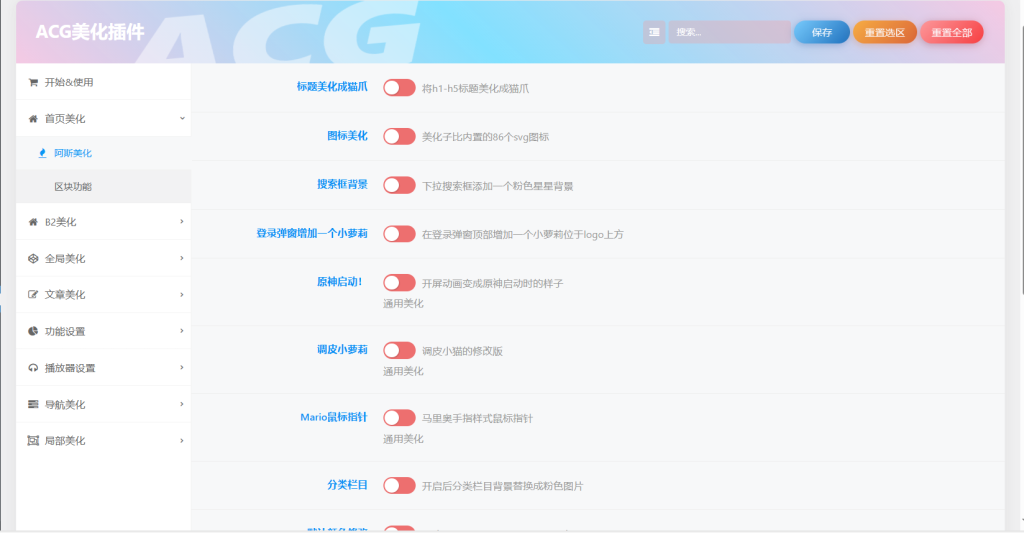The image size is (1024, 533).
Task: Click the frame icon beside 局部美化
Action: click(x=33, y=441)
